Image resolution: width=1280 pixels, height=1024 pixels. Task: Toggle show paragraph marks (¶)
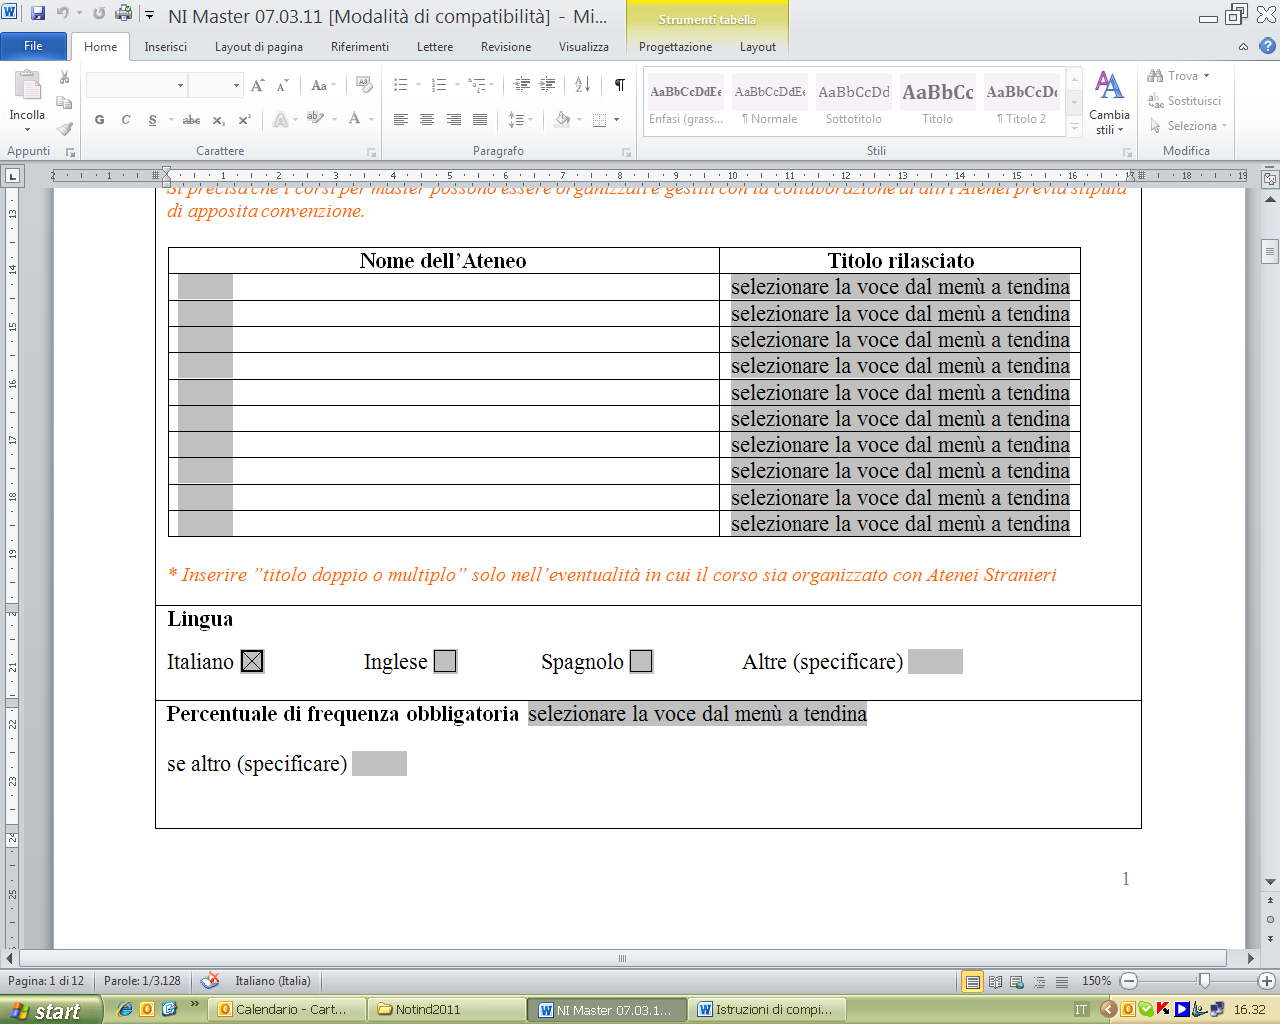point(619,85)
